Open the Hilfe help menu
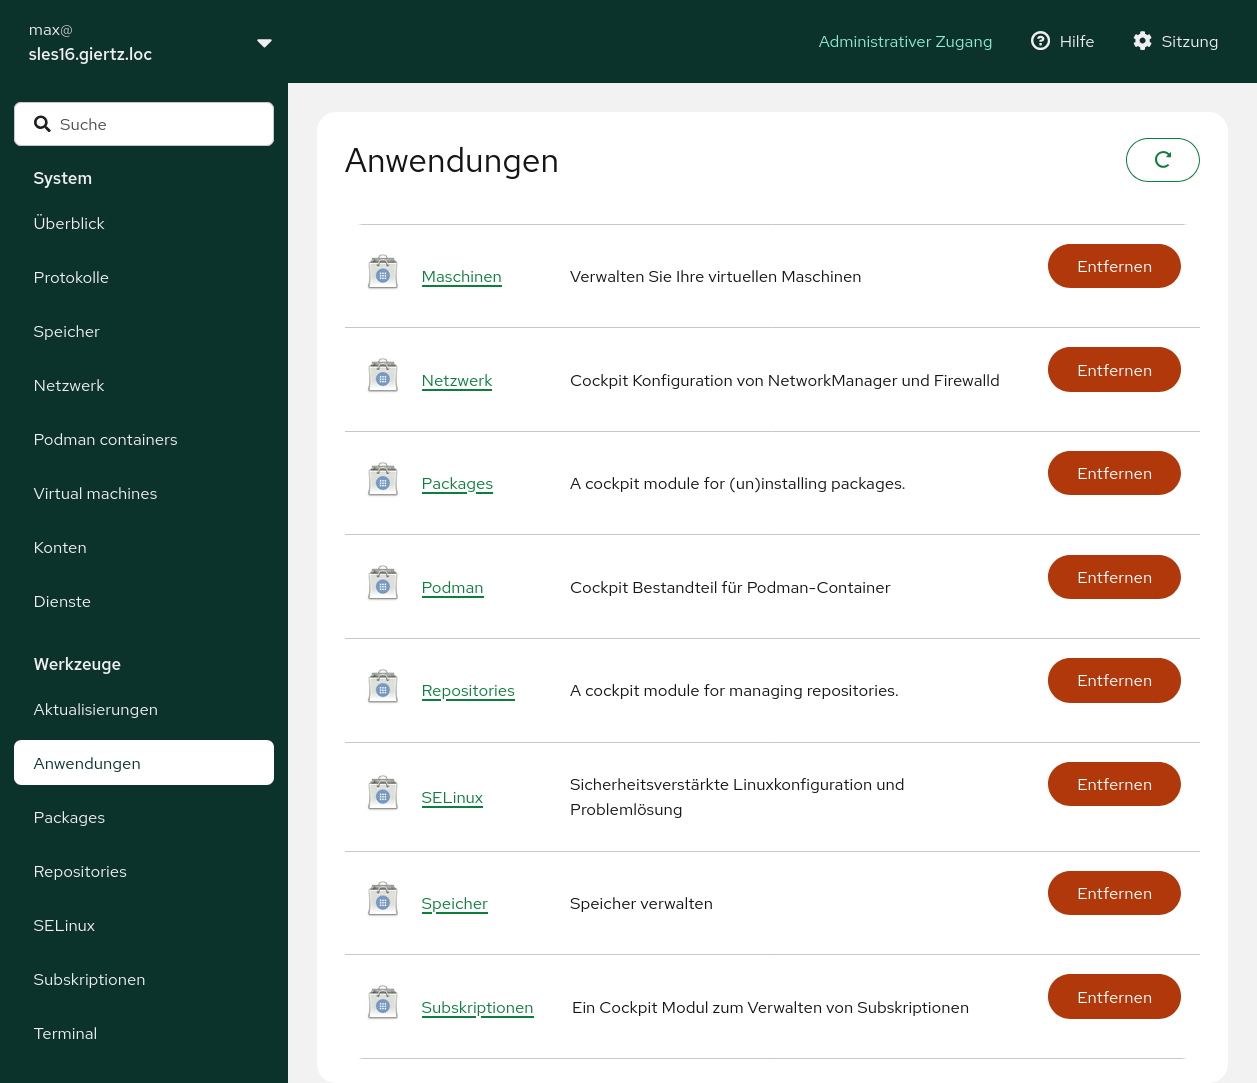This screenshot has height=1083, width=1257. 1062,41
